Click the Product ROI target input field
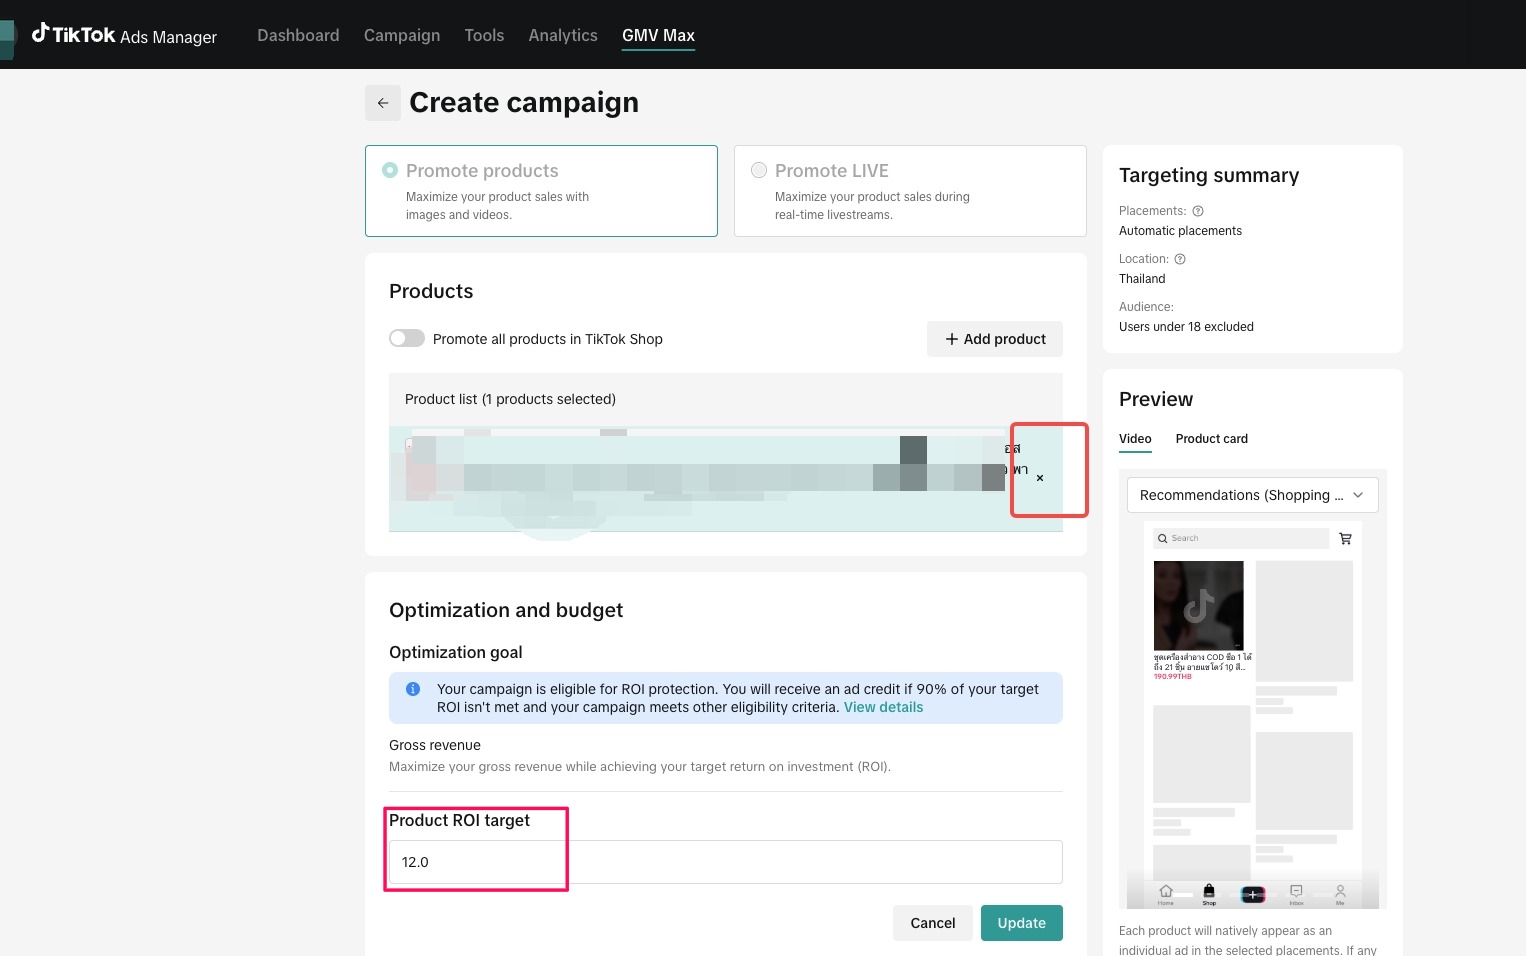This screenshot has height=956, width=1526. click(725, 862)
